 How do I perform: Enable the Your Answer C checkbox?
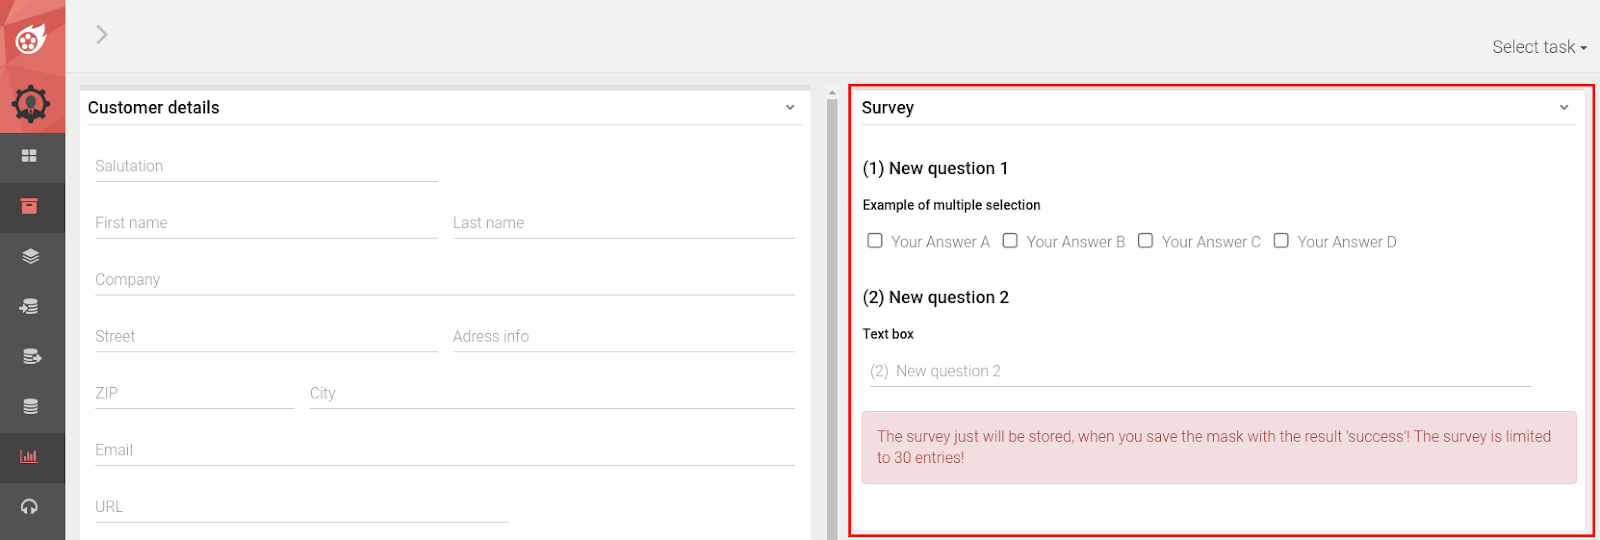[1146, 241]
